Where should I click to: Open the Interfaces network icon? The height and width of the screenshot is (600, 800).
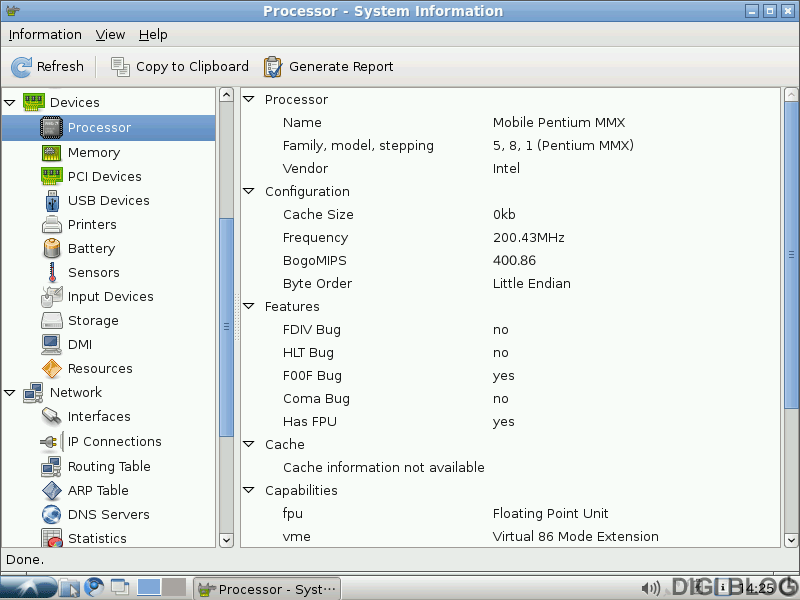(52, 416)
